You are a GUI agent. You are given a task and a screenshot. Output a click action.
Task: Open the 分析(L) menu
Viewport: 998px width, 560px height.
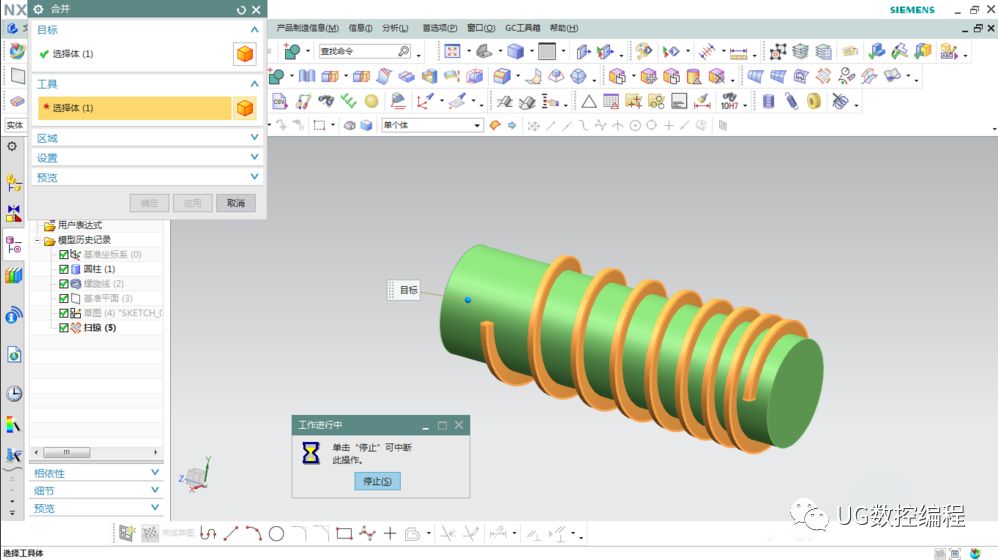(x=395, y=28)
